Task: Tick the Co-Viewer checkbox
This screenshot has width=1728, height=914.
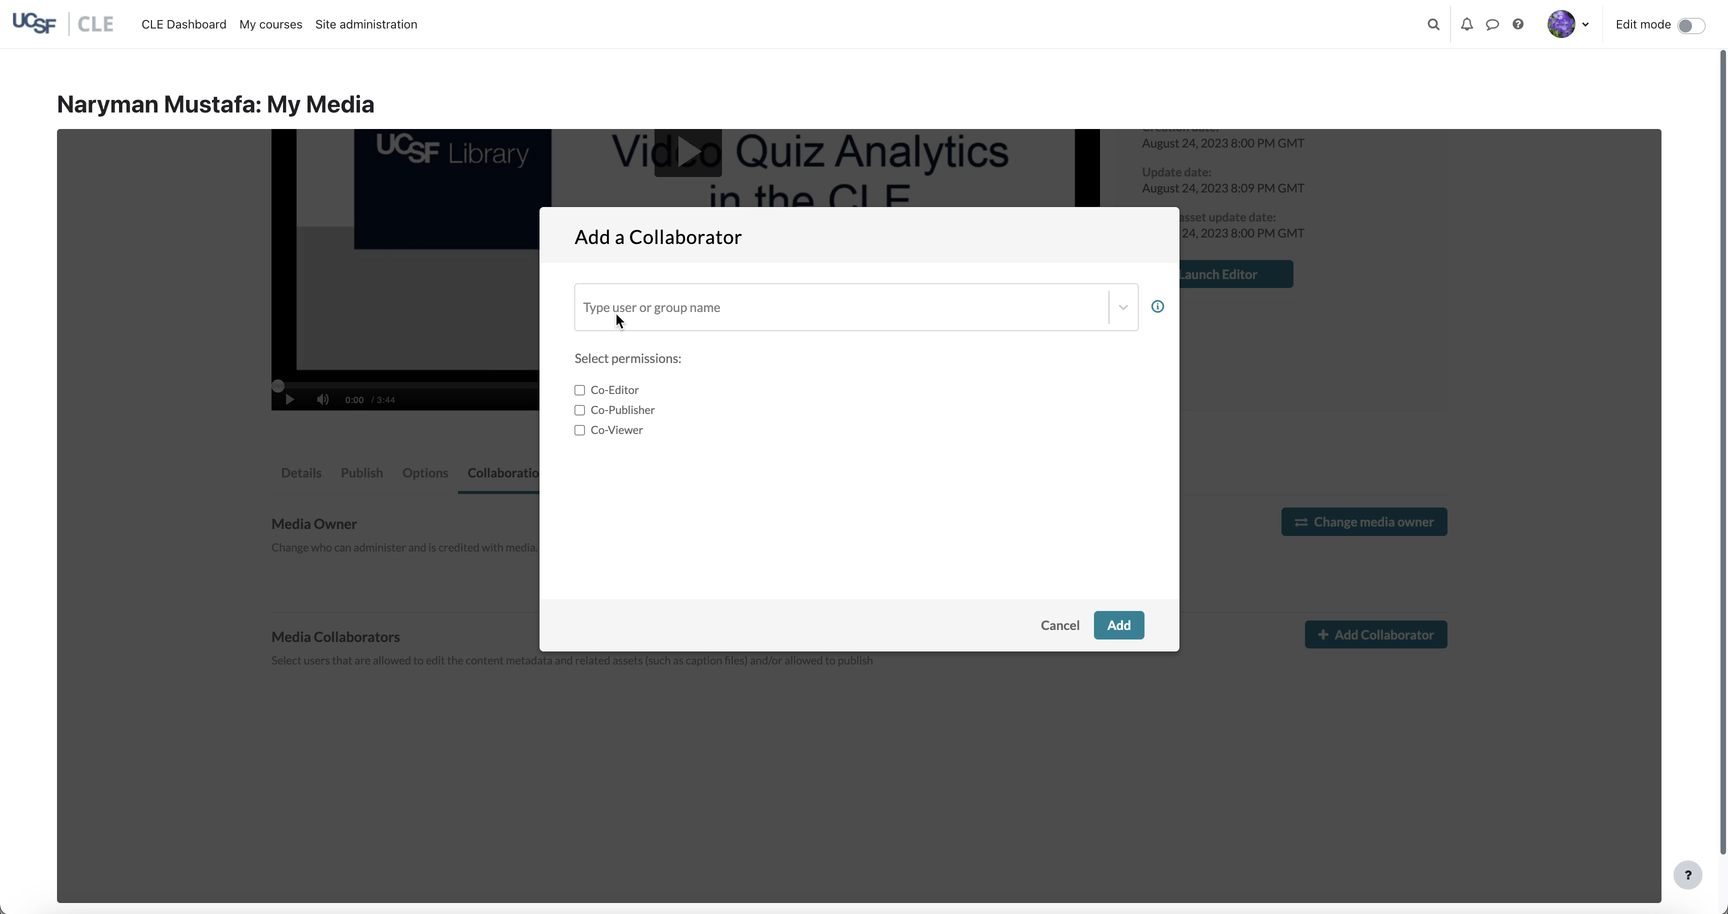Action: [580, 430]
